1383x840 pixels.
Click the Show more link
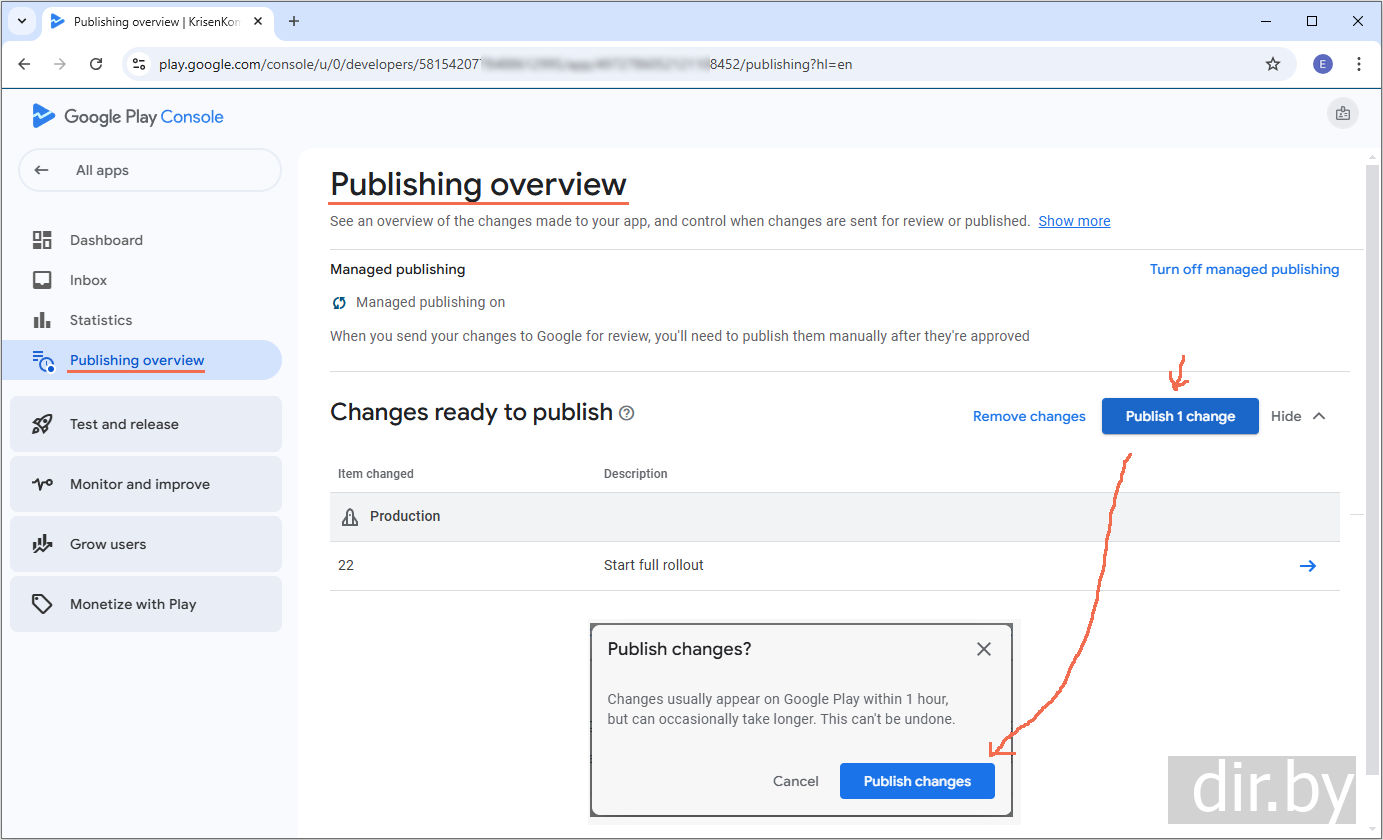(x=1074, y=221)
